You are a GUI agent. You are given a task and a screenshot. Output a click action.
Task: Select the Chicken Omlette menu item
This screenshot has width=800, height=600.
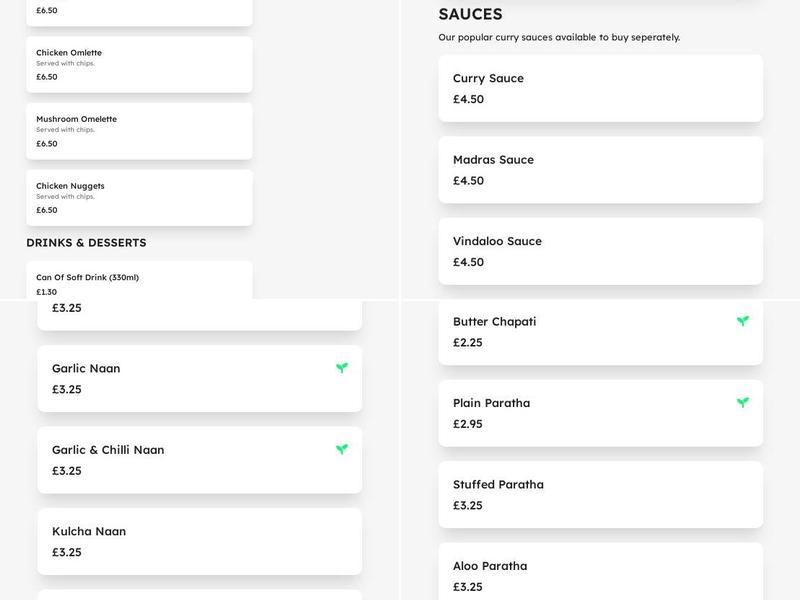(139, 64)
